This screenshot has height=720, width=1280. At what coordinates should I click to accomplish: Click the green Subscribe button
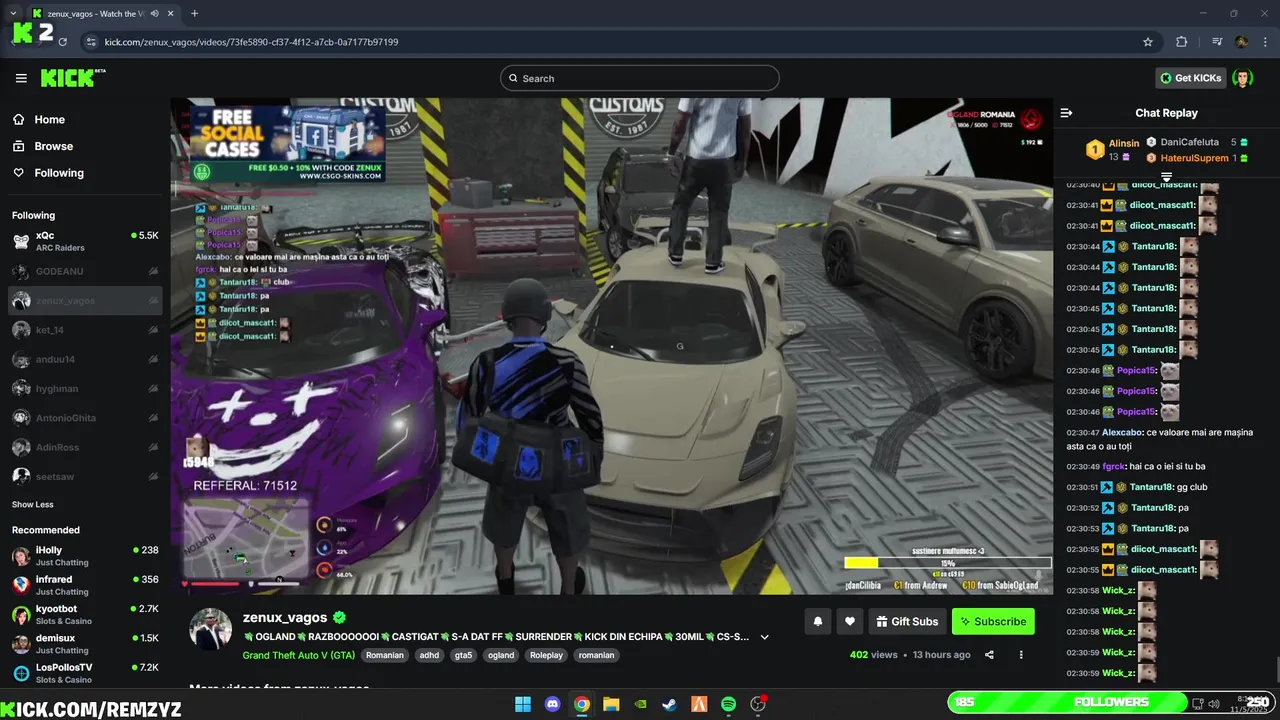(993, 621)
